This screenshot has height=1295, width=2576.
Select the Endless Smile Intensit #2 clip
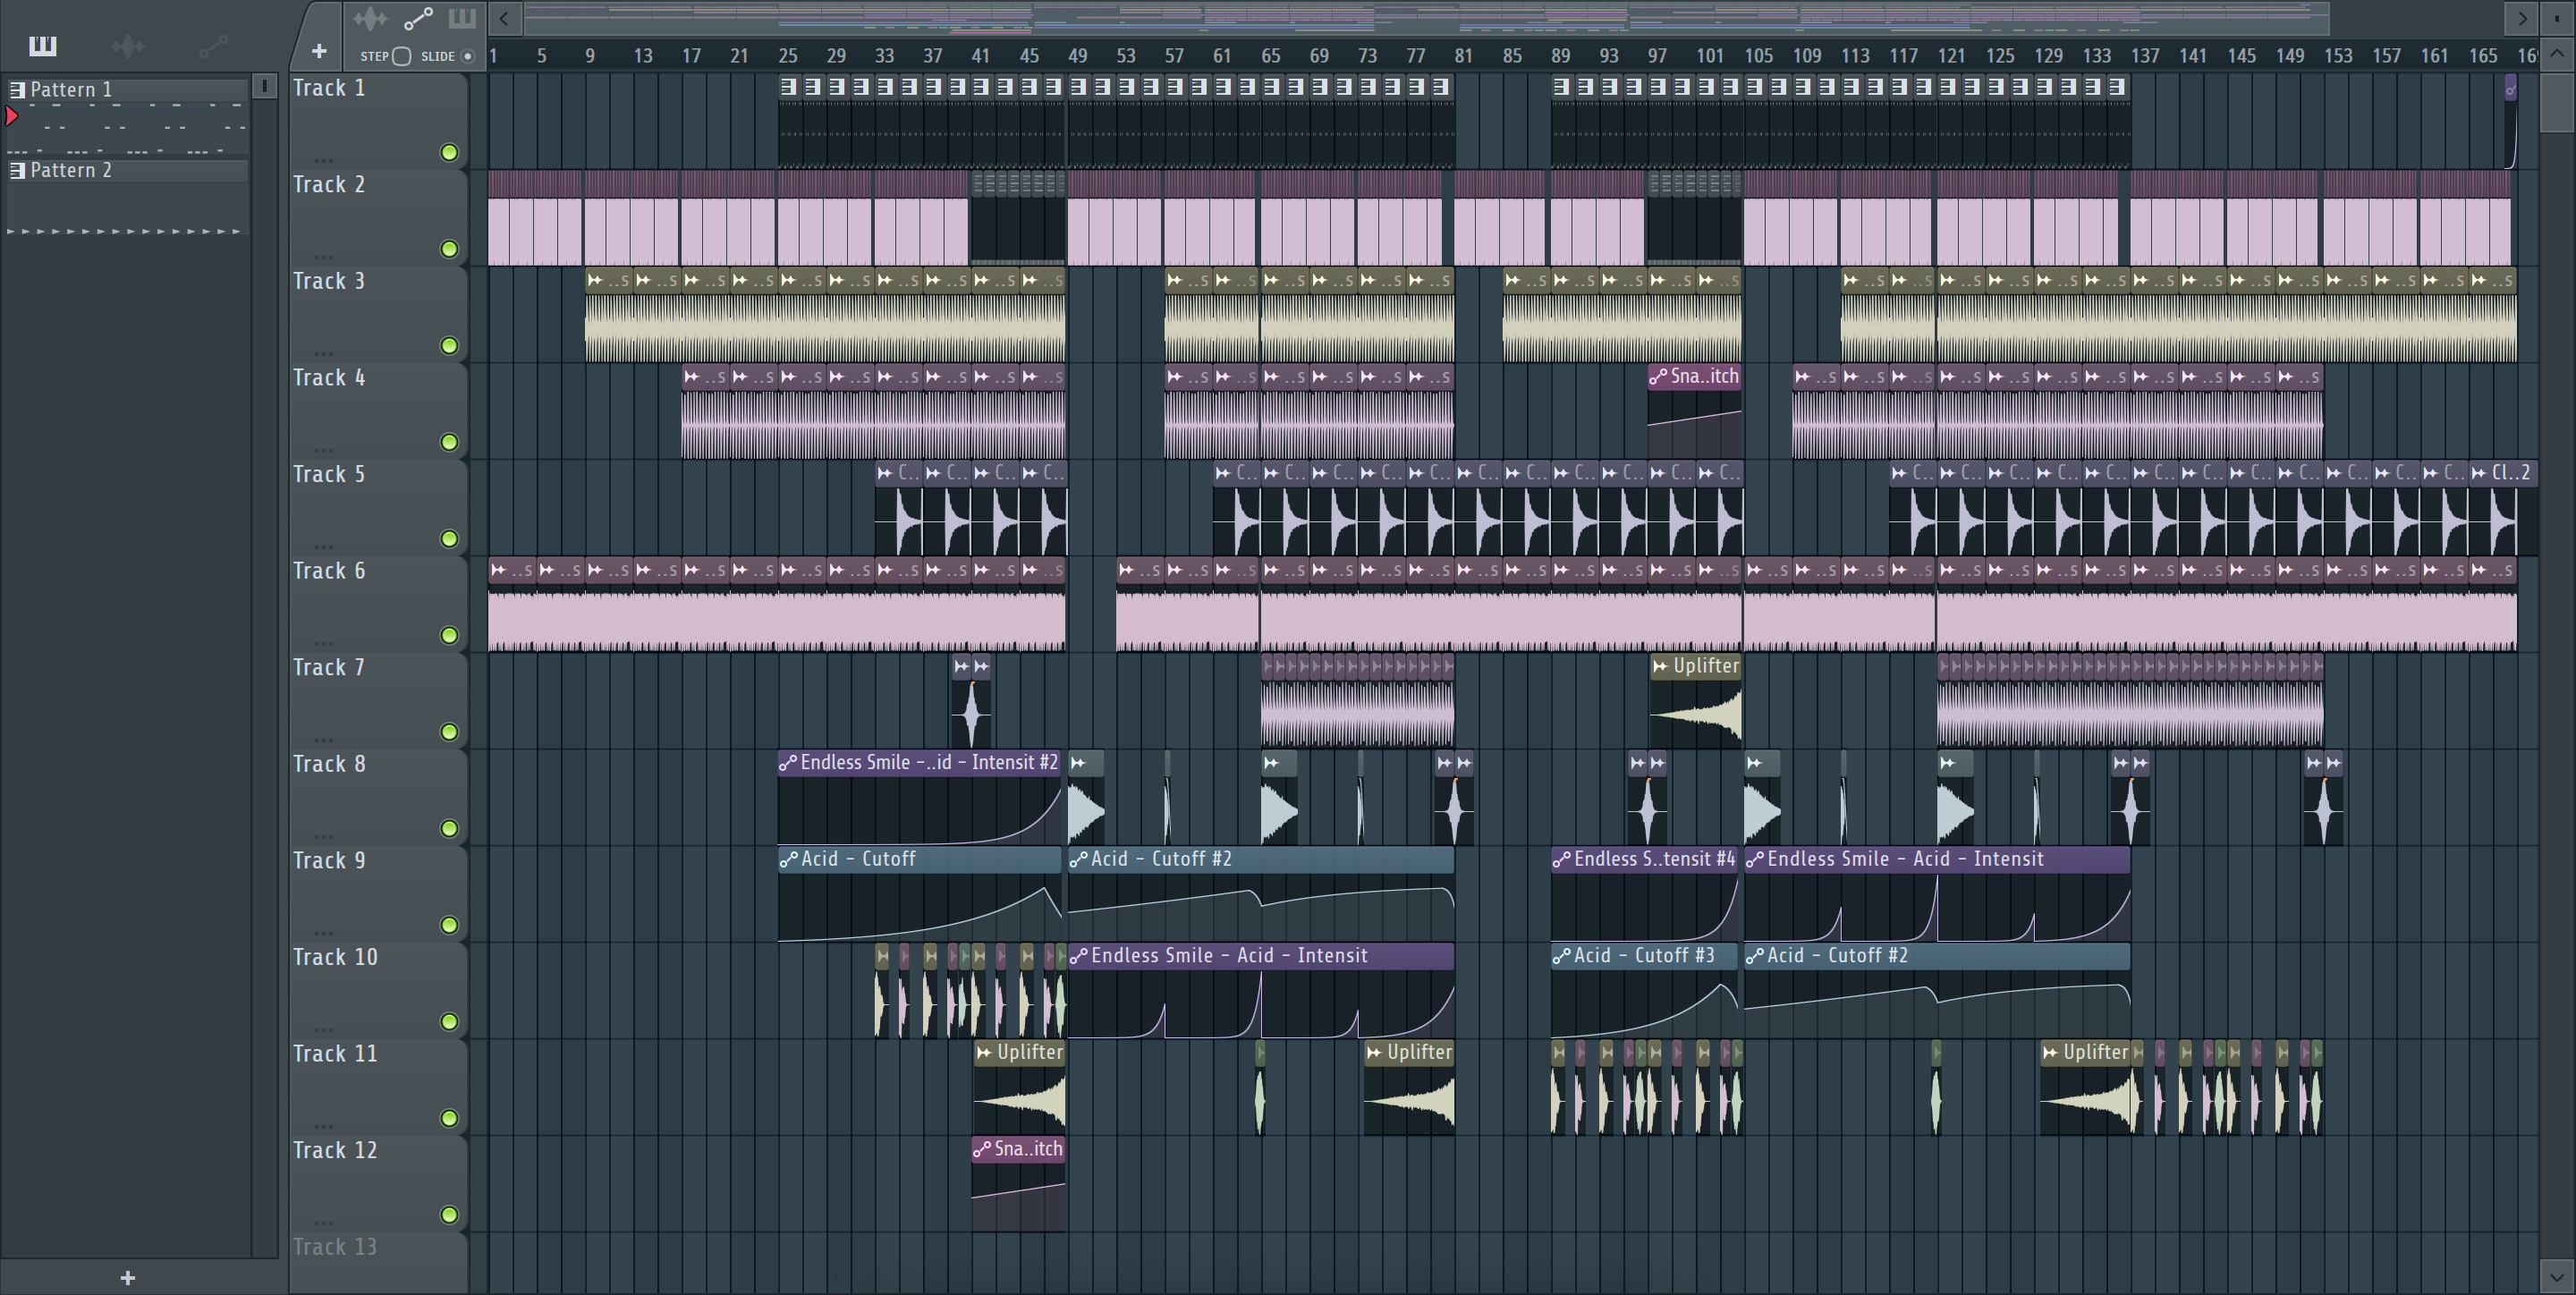coord(919,797)
